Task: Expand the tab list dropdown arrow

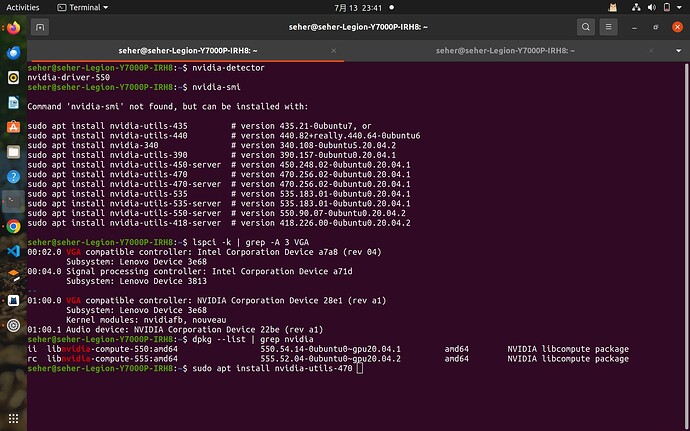Action: (679, 51)
